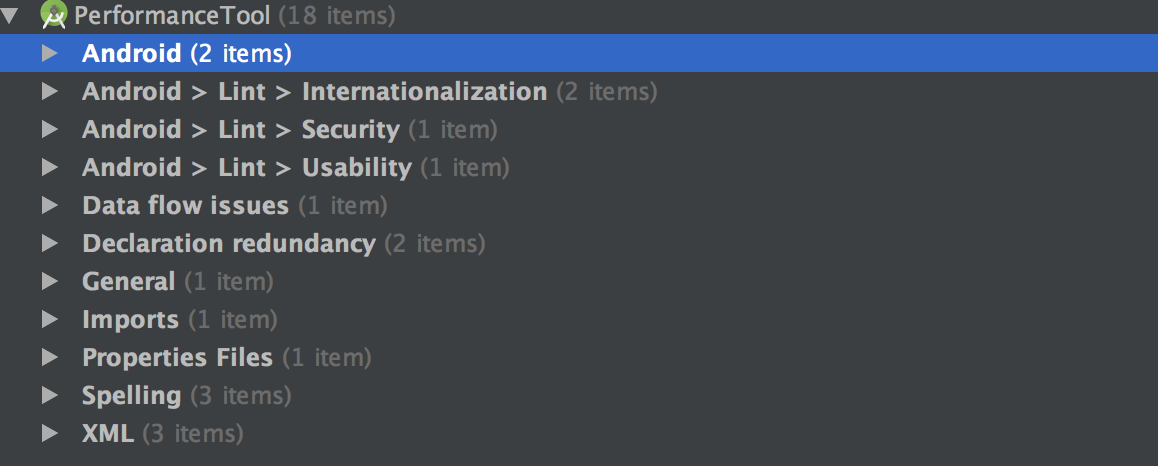Expand the Properties Files arrow
The width and height of the screenshot is (1158, 466).
click(x=49, y=357)
